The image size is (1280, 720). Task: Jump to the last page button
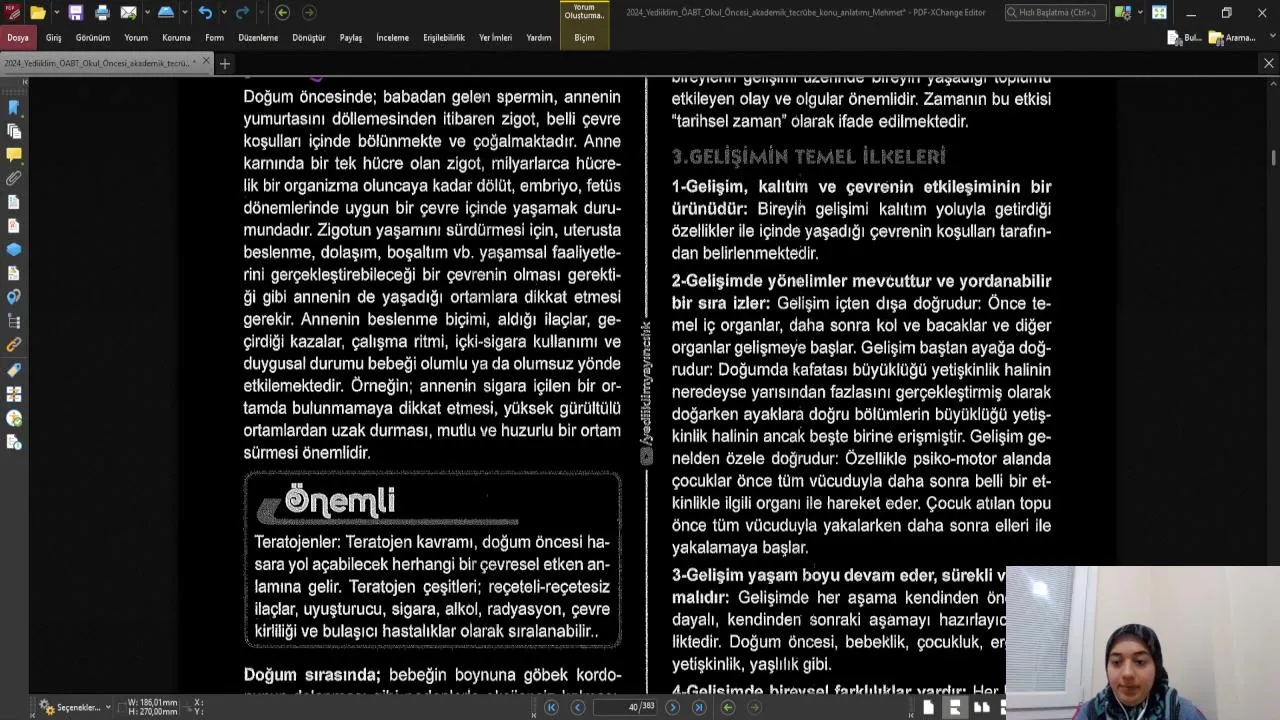(x=699, y=707)
